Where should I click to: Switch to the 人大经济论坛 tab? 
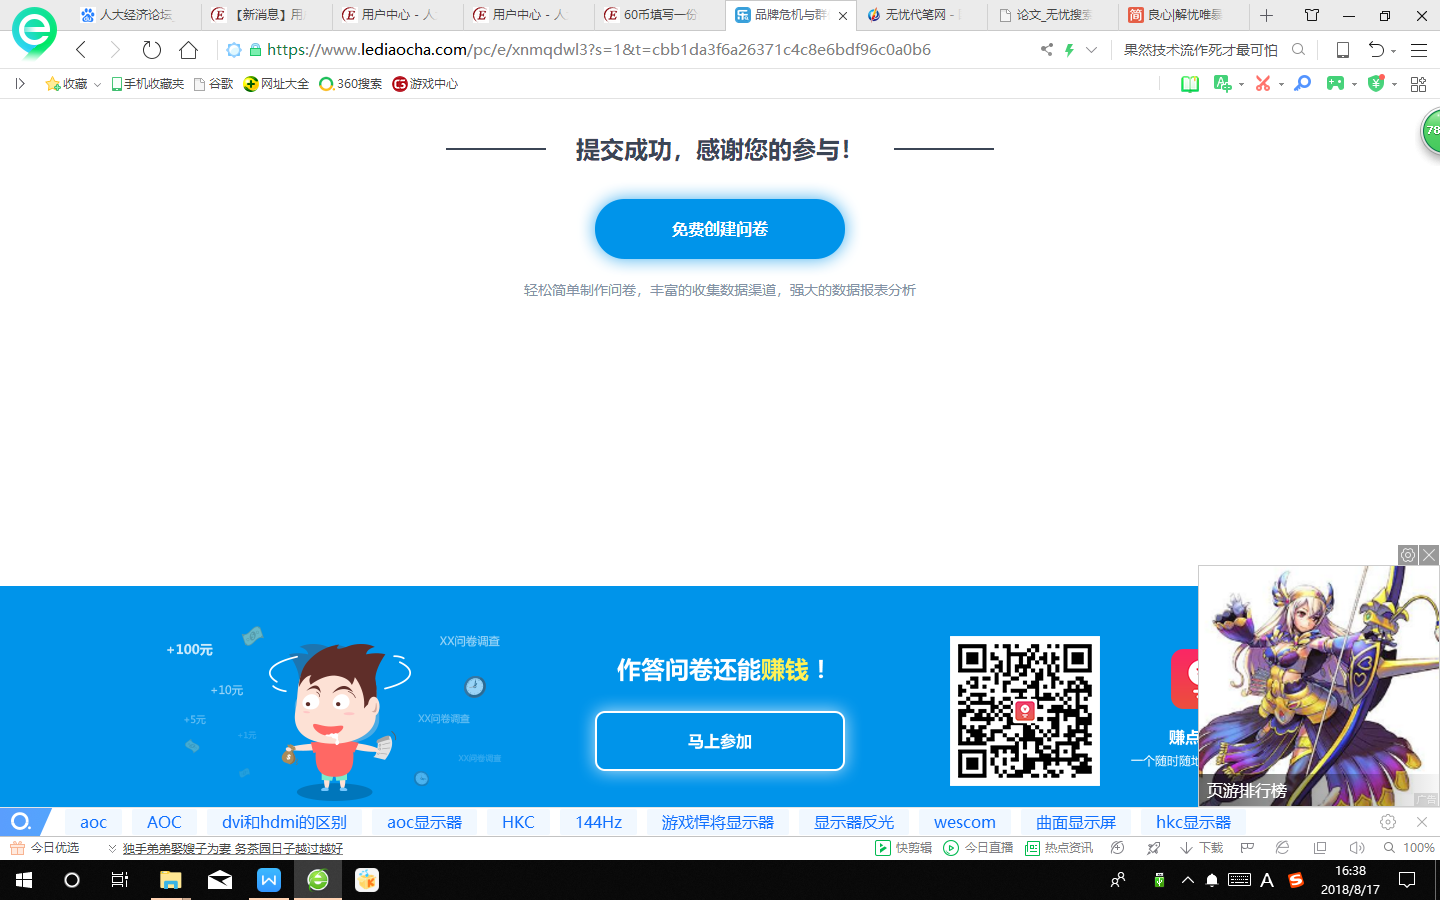pyautogui.click(x=136, y=15)
